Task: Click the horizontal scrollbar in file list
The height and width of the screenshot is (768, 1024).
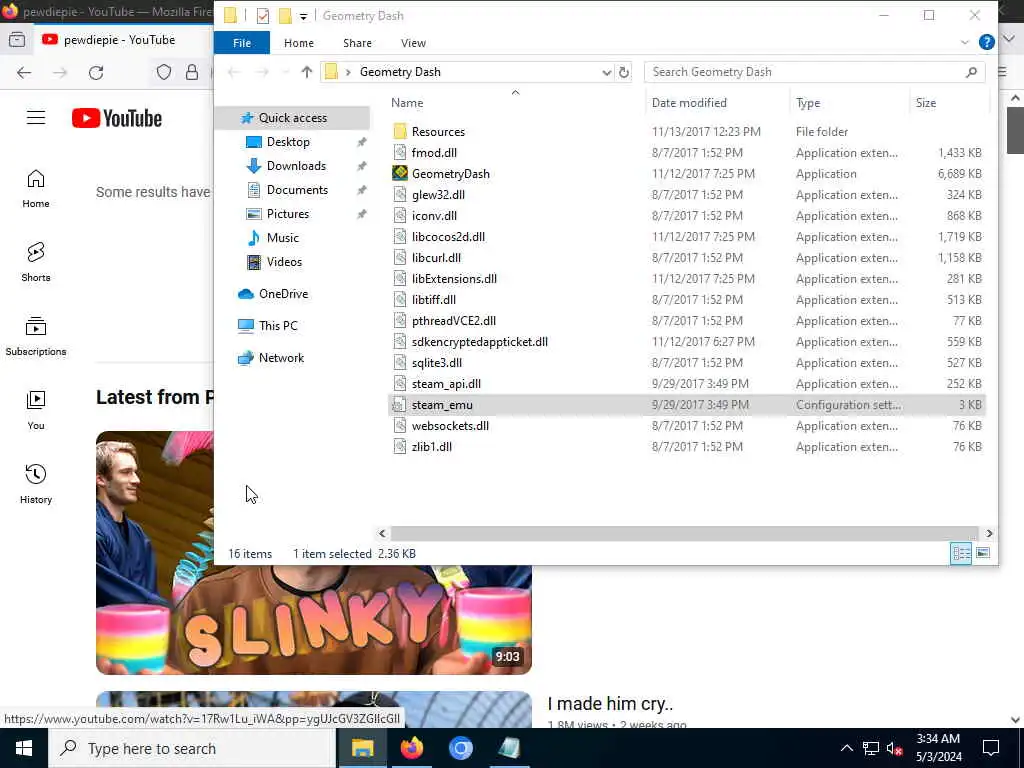Action: [684, 534]
